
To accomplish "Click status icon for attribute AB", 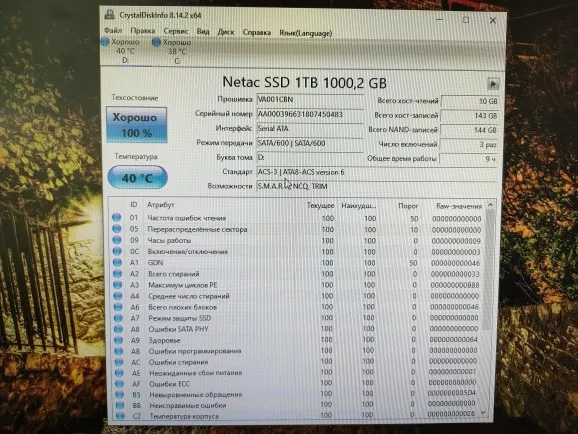I will pyautogui.click(x=119, y=351).
